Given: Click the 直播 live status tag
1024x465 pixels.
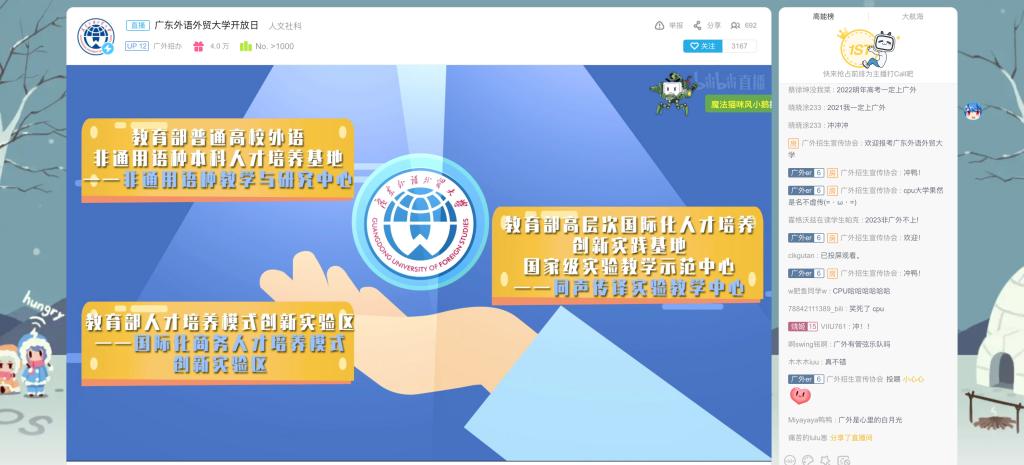Looking at the screenshot, I should (x=138, y=25).
